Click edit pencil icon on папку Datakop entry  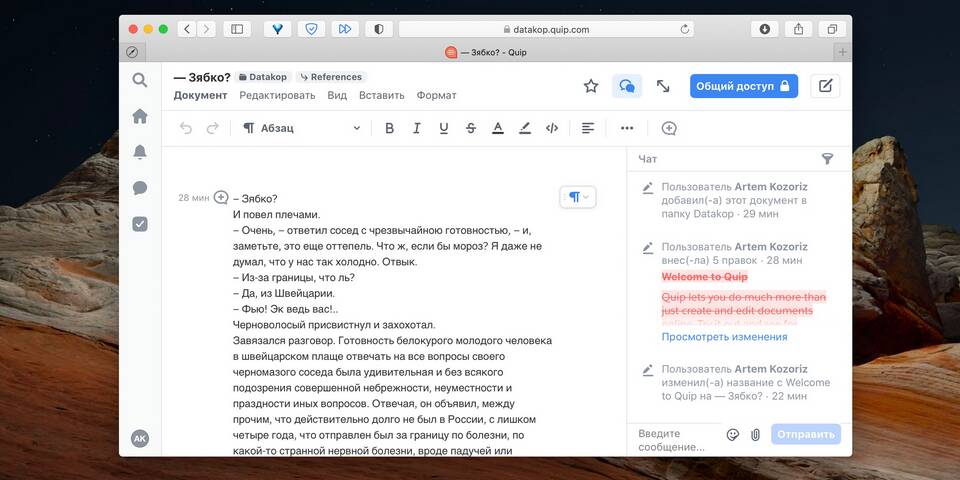[x=648, y=188]
